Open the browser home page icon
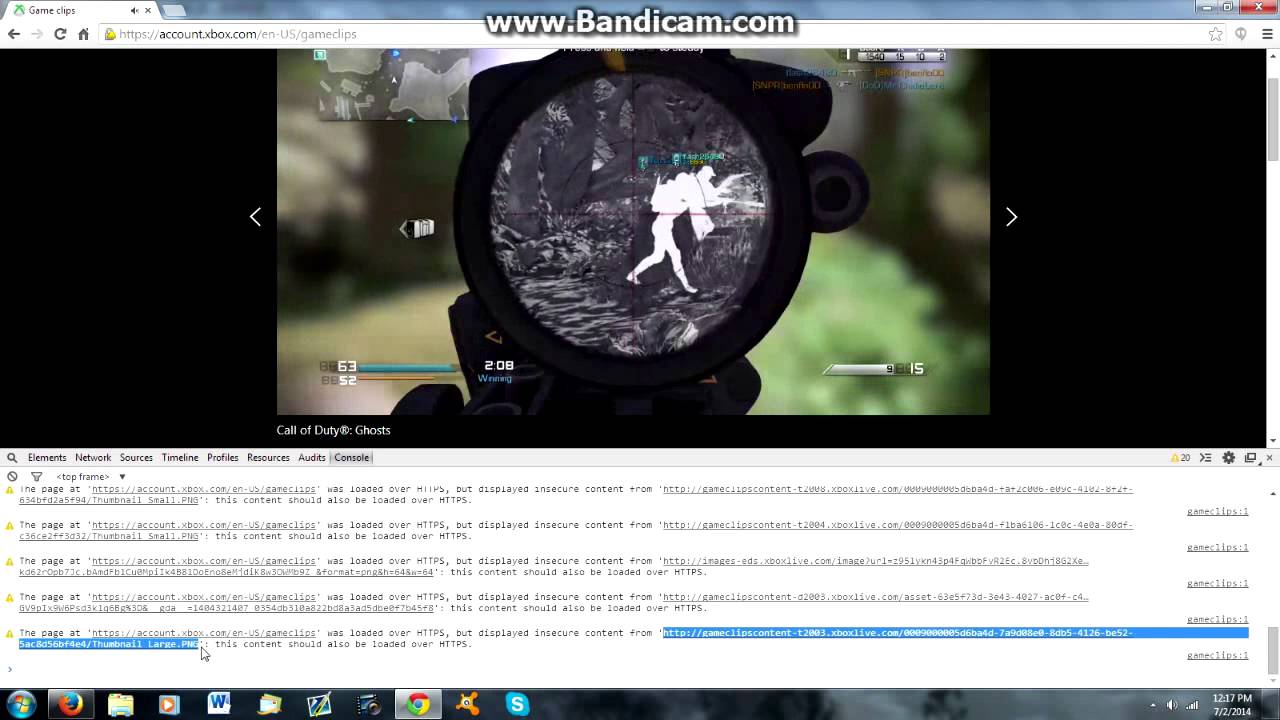Screen dimensions: 1280x720 click(x=83, y=34)
